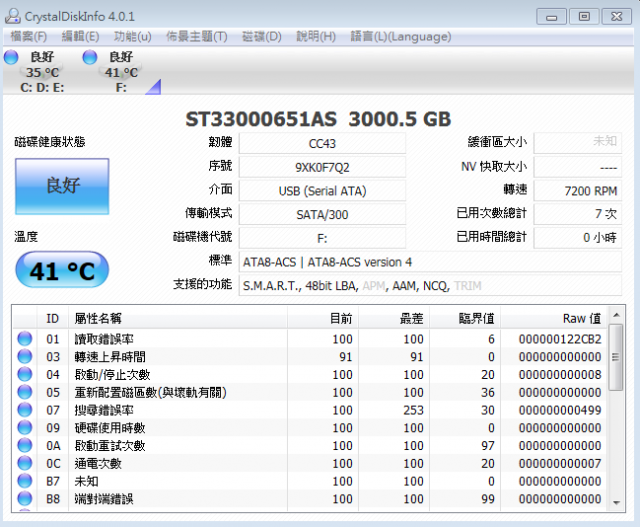Select 重新配置磁區數(與壞軌有關) attribute name

click(150, 392)
